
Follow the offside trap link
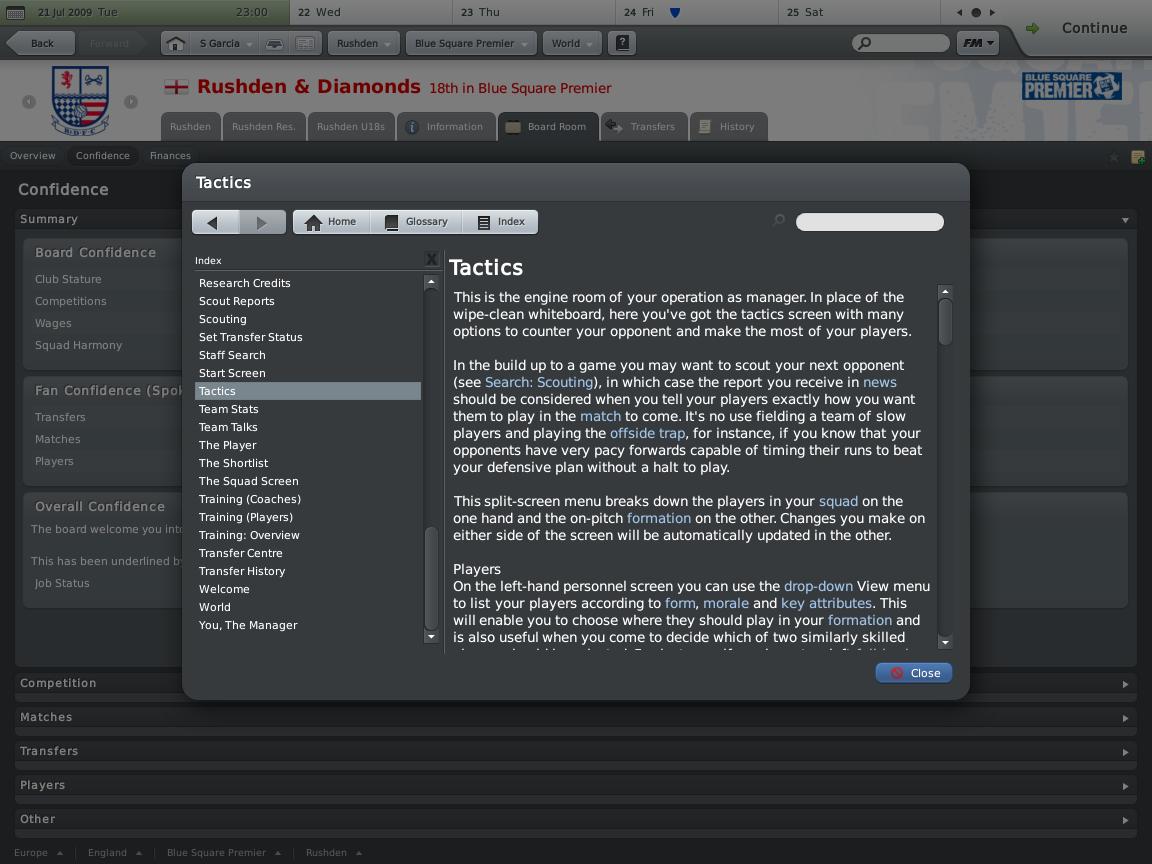(647, 433)
